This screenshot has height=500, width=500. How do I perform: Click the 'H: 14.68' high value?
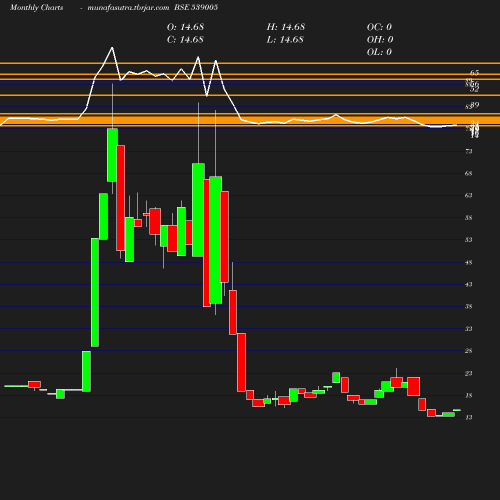tap(286, 27)
